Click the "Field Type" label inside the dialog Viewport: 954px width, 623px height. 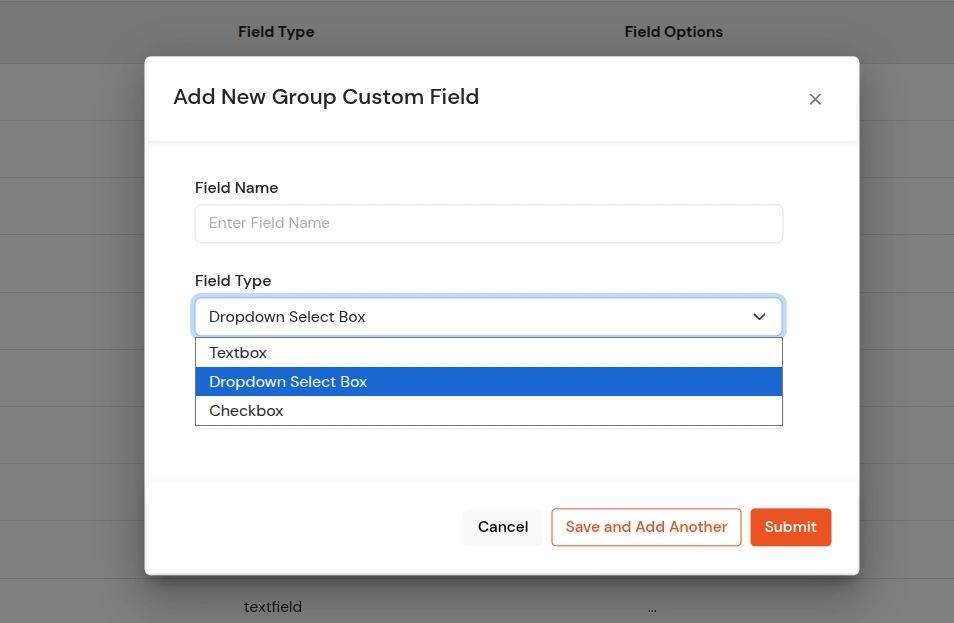tap(233, 281)
